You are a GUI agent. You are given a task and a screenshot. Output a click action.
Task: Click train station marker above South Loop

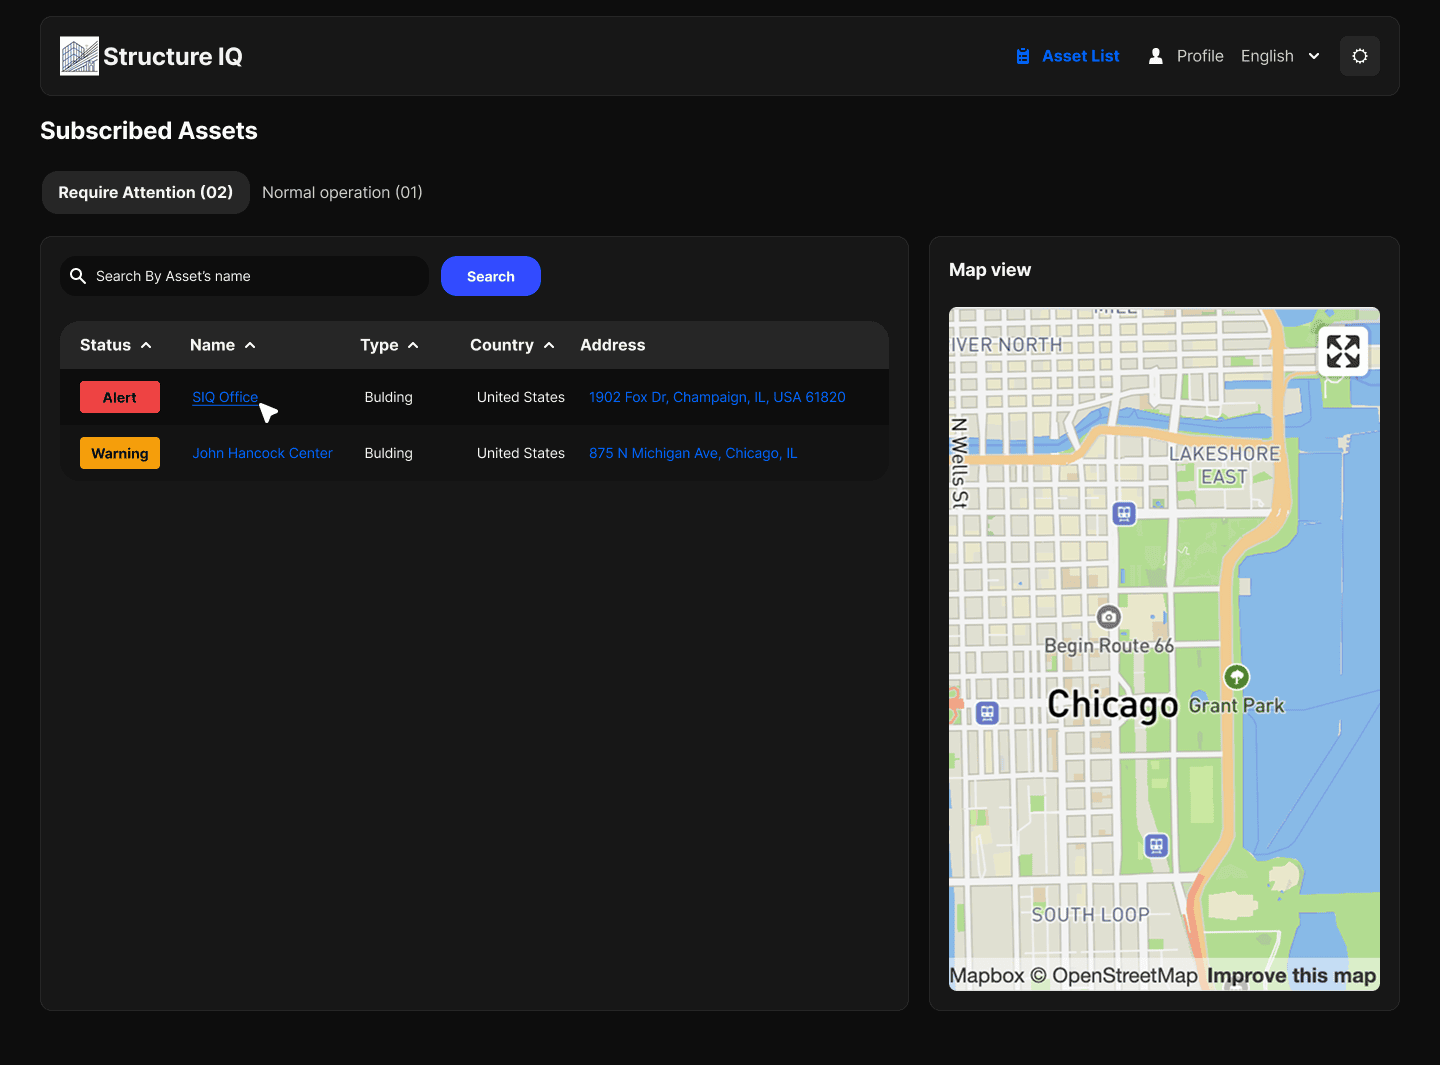tap(1156, 846)
